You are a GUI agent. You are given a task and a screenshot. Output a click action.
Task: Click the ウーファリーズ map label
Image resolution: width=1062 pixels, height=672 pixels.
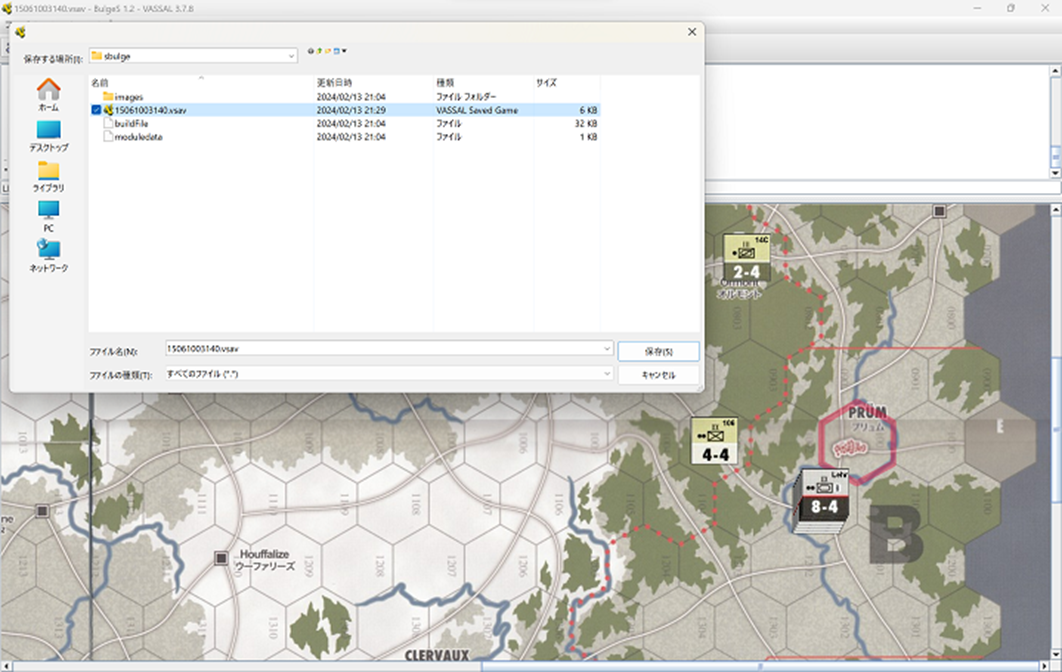point(265,566)
